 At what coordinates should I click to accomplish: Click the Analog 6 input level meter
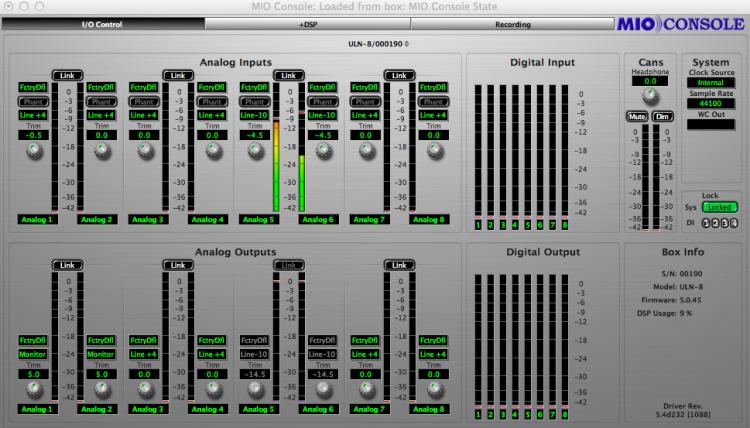302,150
